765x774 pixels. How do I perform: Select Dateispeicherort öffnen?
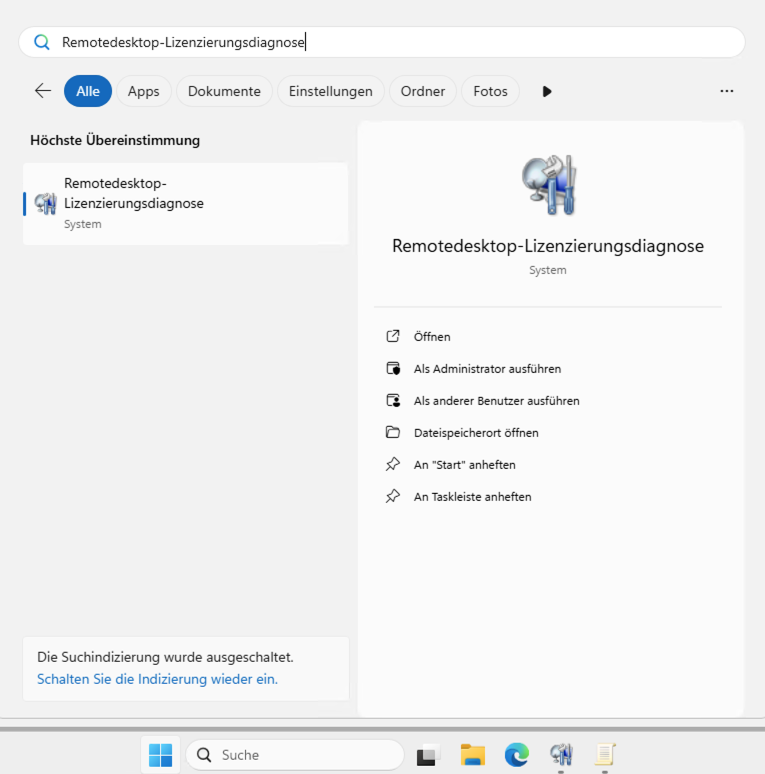tap(476, 433)
